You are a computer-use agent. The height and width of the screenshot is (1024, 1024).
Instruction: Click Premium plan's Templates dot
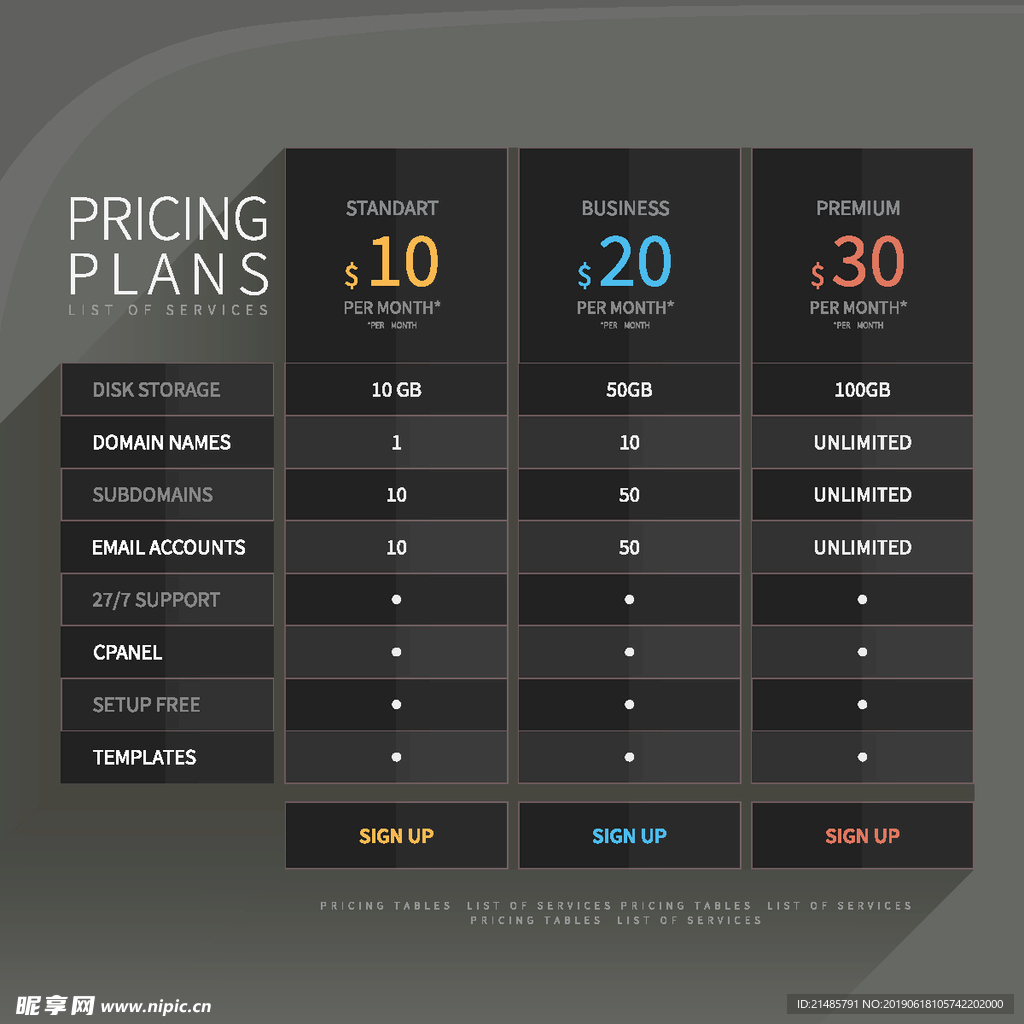[x=862, y=757]
